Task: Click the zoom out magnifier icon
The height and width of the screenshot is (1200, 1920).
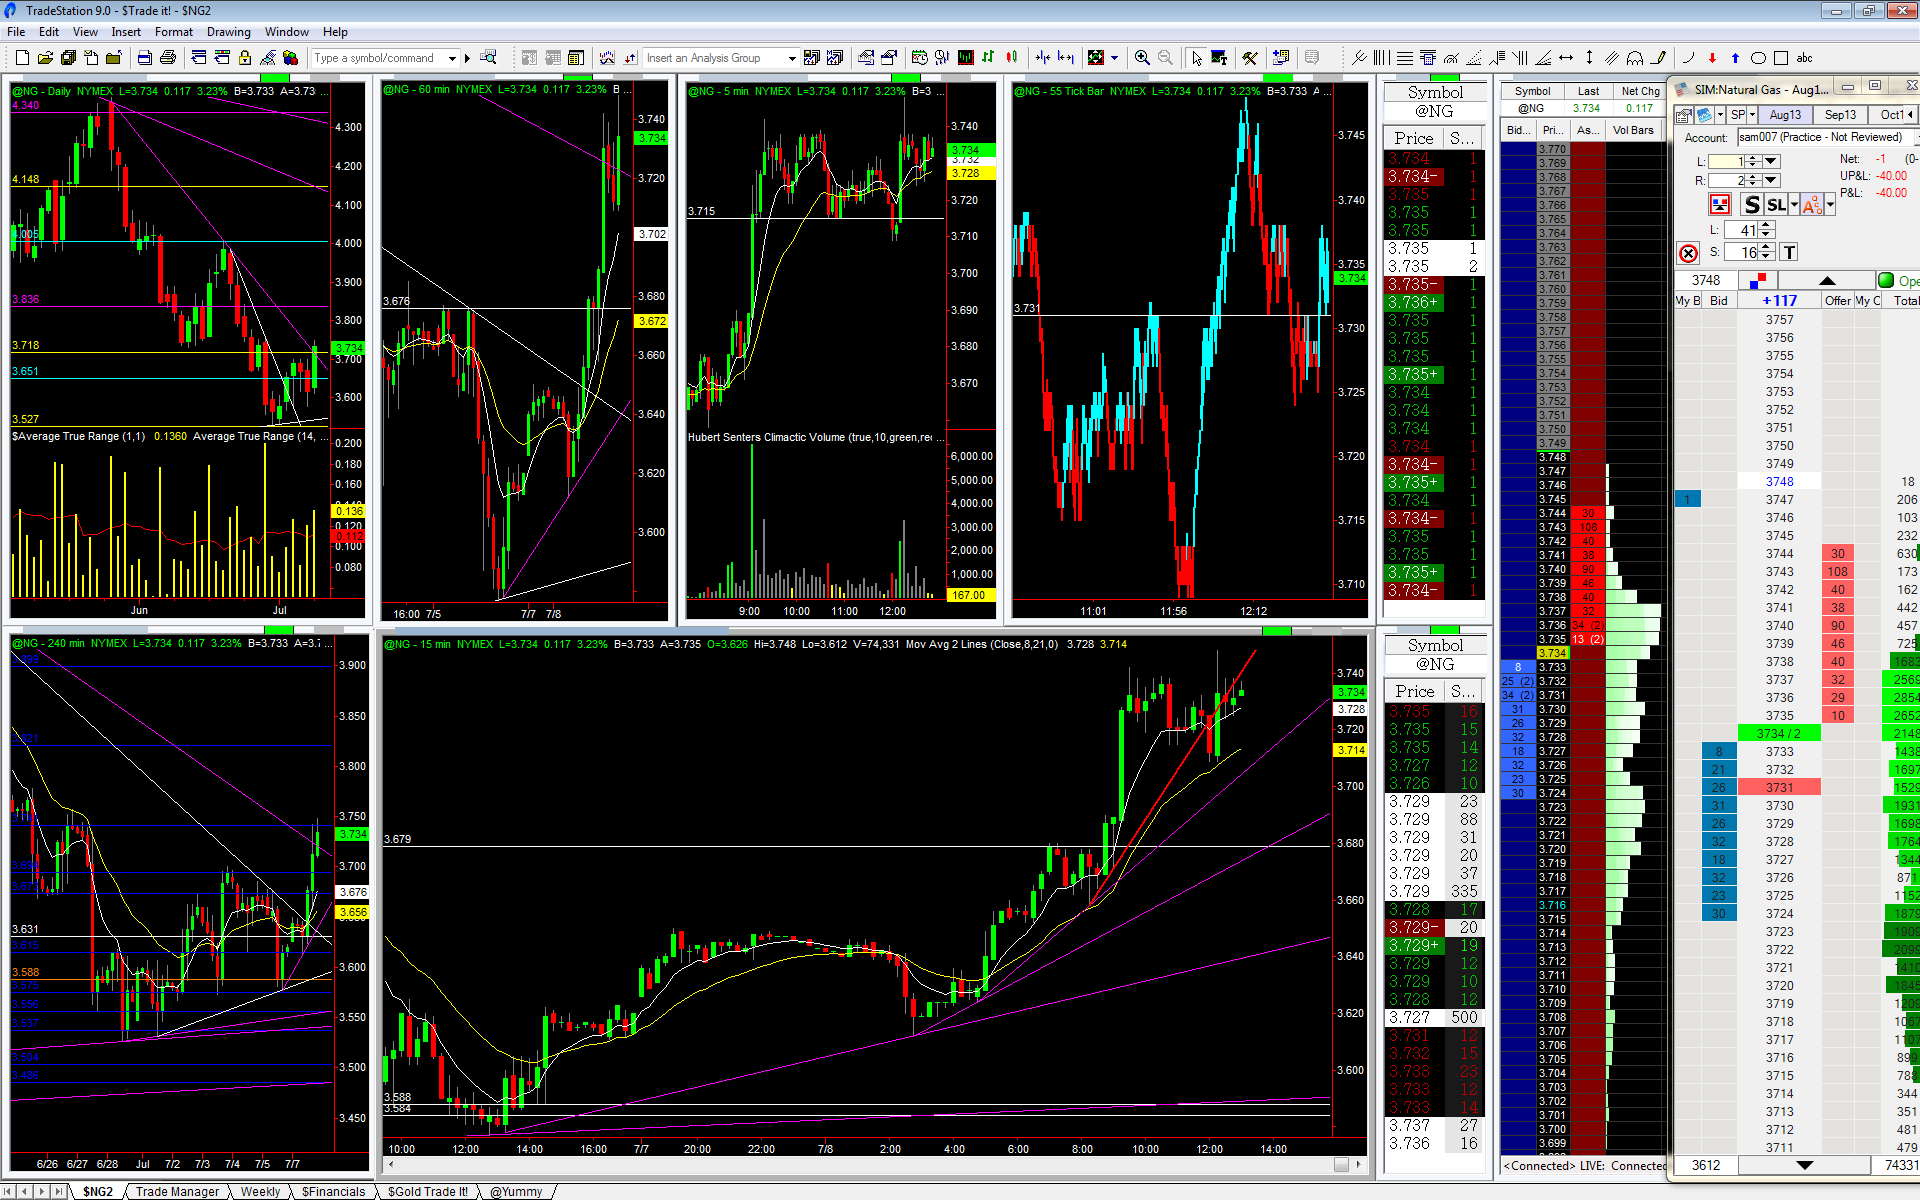Action: [1165, 58]
